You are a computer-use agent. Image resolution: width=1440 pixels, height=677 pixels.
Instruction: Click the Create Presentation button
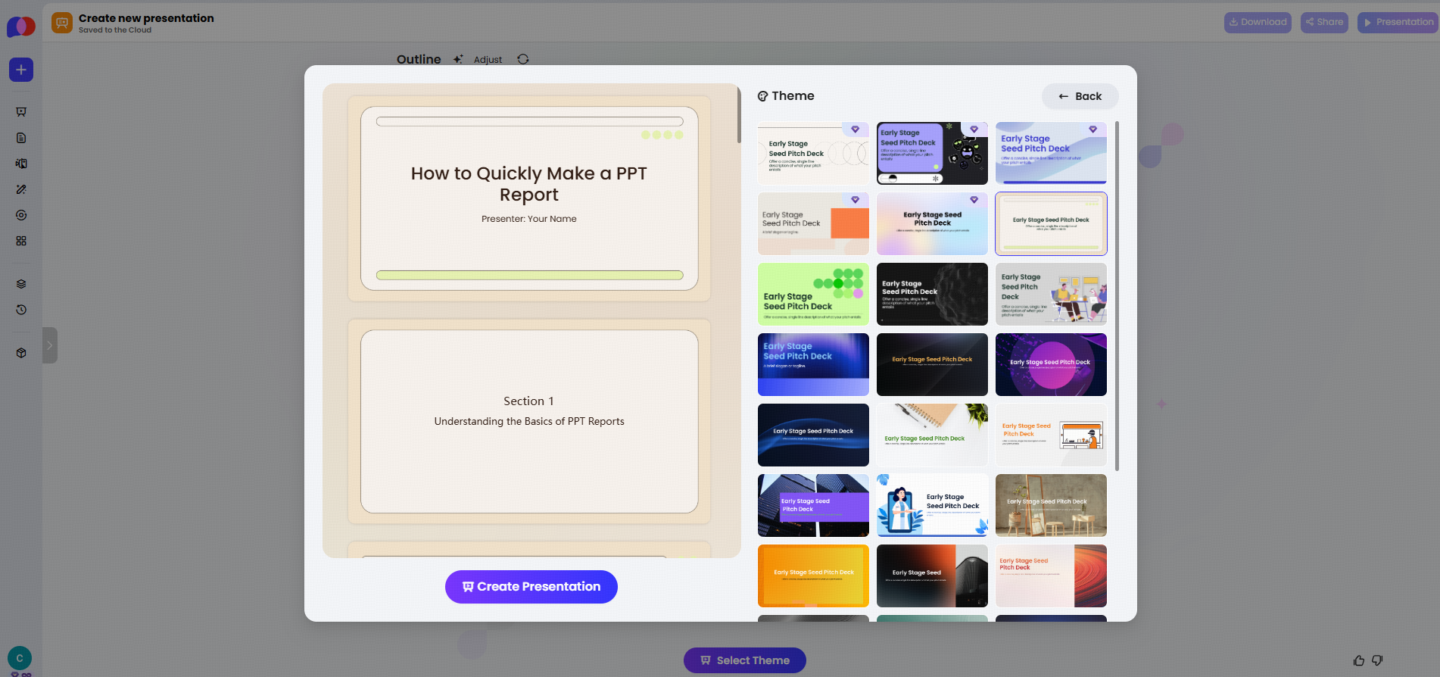(x=531, y=587)
